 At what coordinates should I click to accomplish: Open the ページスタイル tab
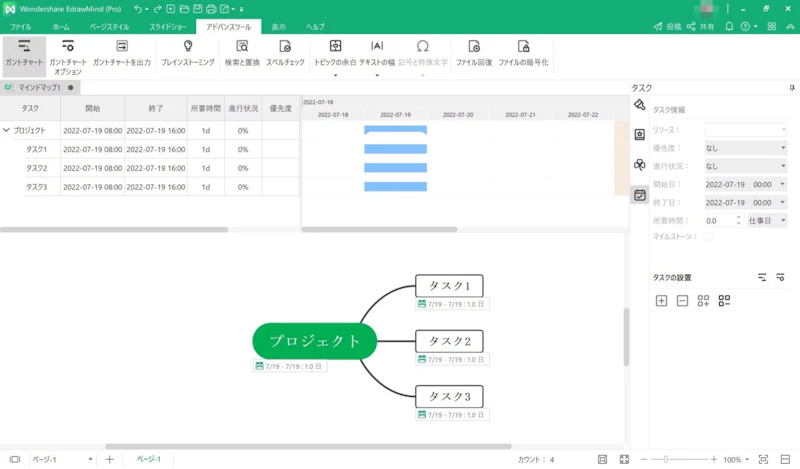[109, 25]
